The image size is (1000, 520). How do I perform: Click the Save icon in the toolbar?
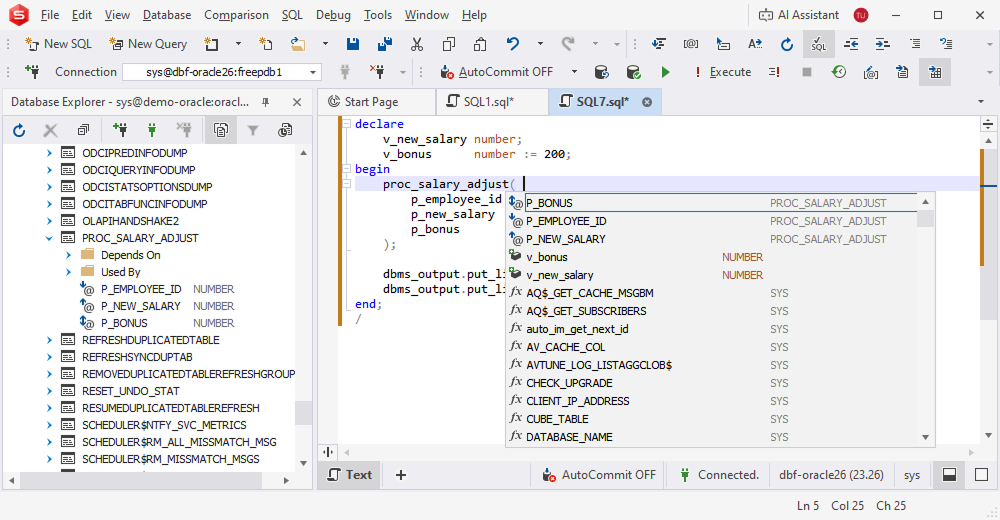[353, 44]
